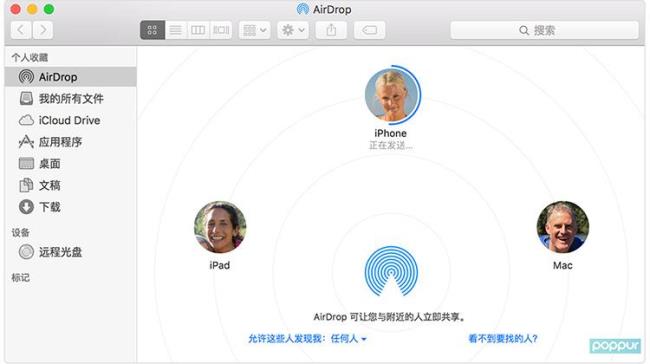Minimize the AirDrop window

pyautogui.click(x=32, y=9)
